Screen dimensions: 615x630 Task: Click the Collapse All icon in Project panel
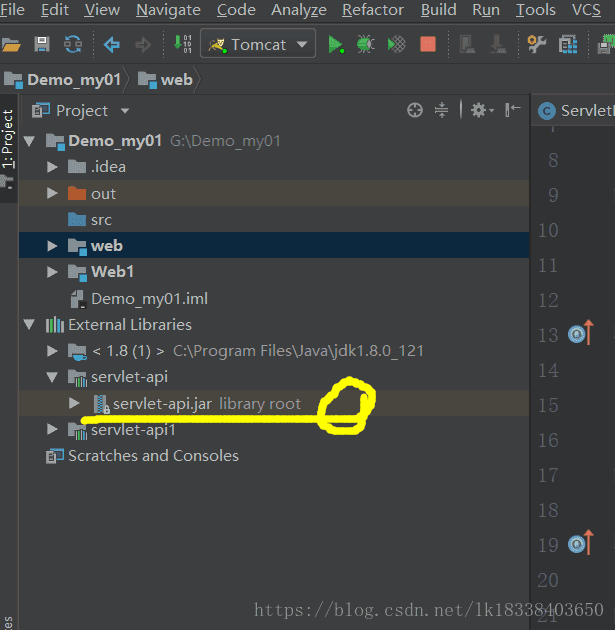click(441, 110)
